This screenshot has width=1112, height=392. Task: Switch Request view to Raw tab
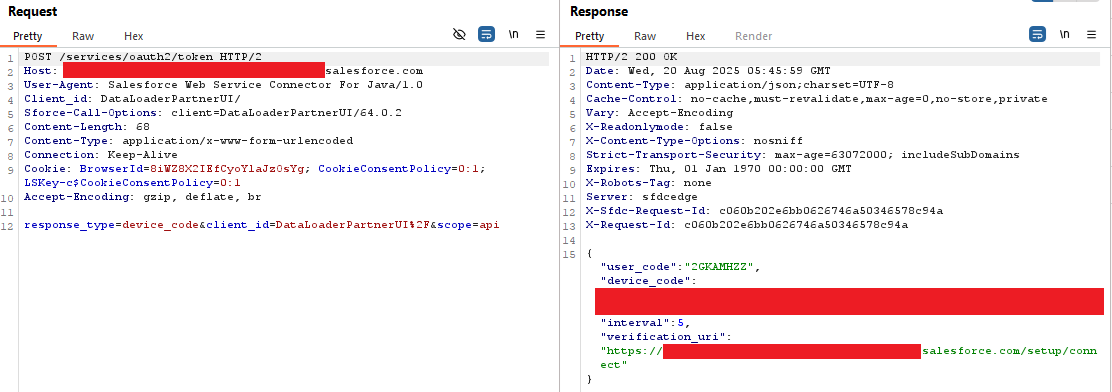click(83, 36)
